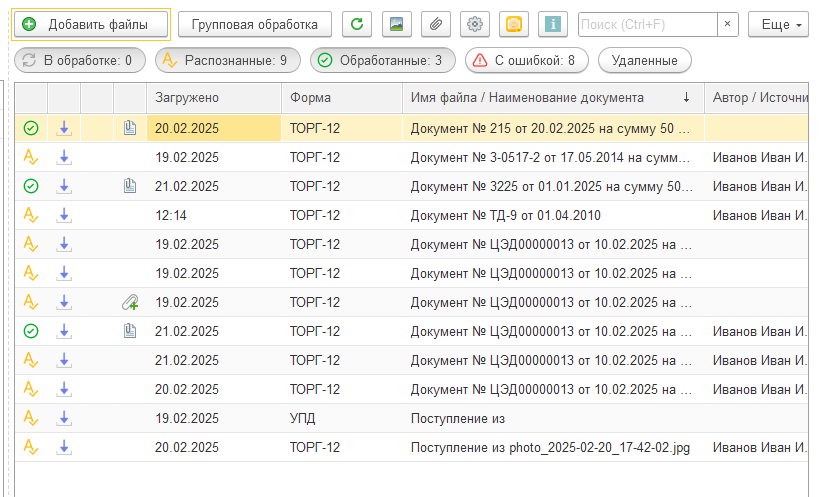Click the search field "Поиск (Ctrl+F)"

(x=646, y=24)
